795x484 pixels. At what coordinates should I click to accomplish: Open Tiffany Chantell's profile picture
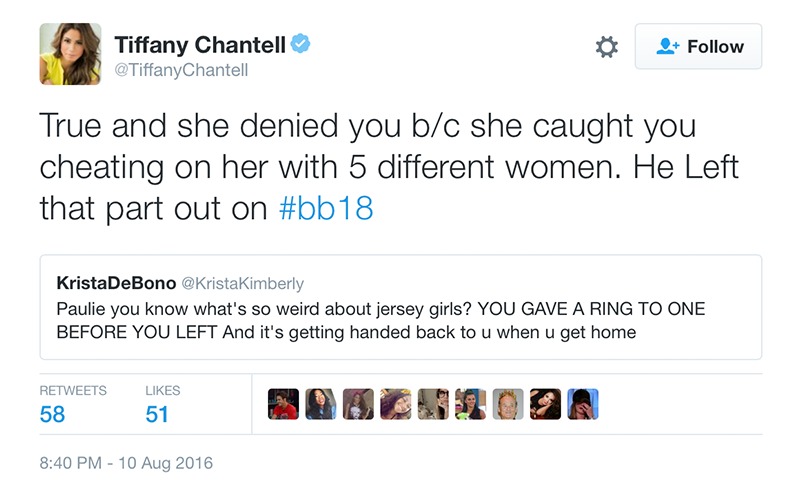[x=70, y=54]
